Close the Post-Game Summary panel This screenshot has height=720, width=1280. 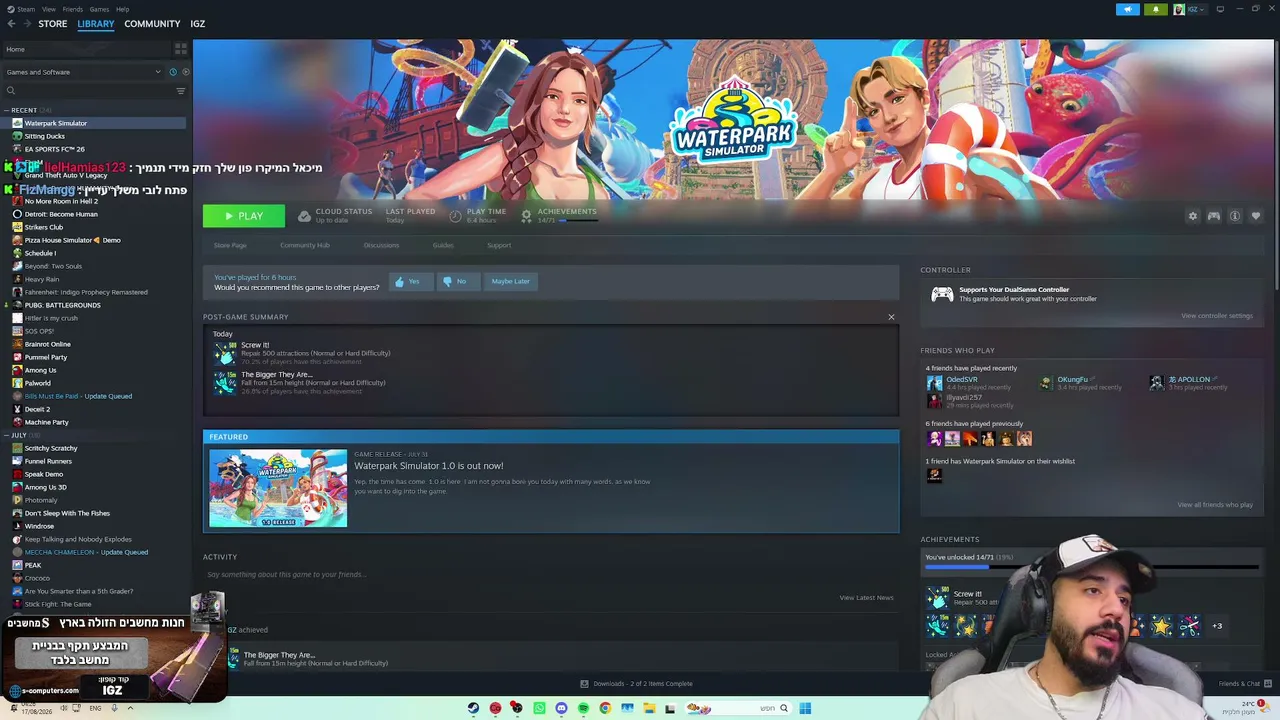pos(891,317)
